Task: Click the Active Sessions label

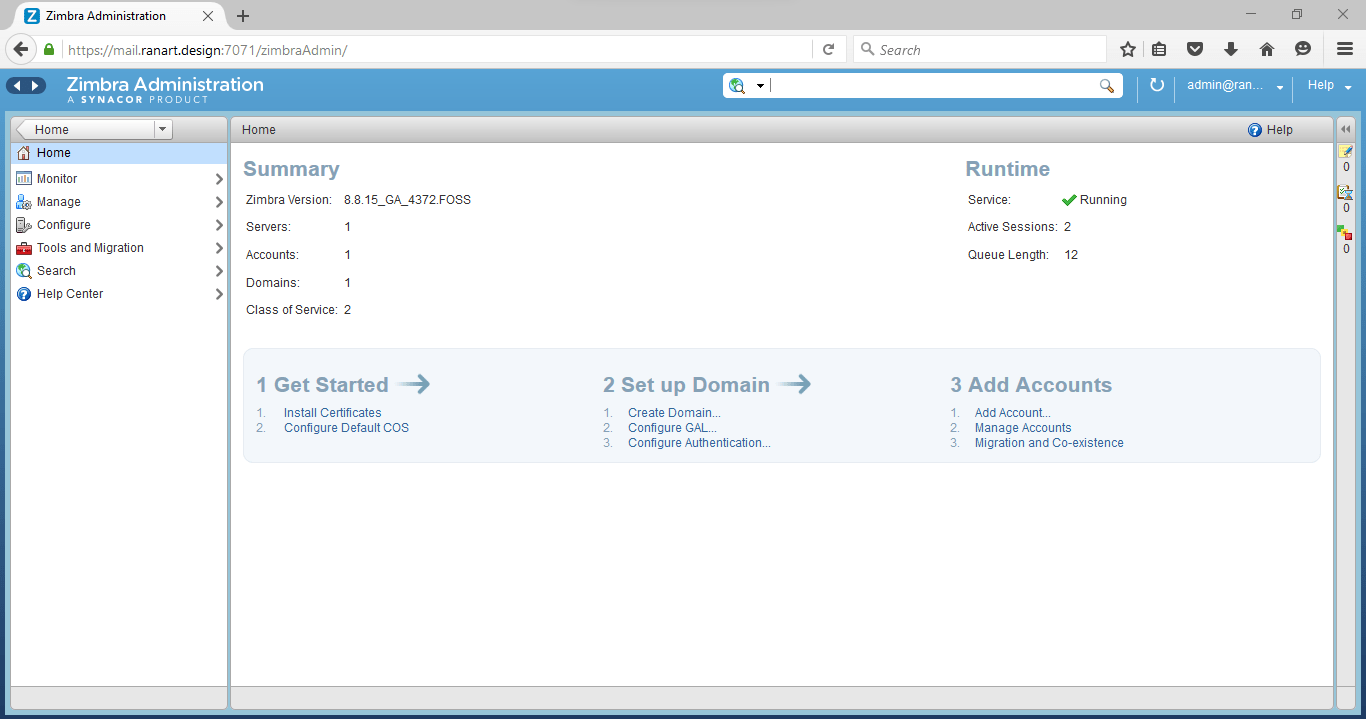Action: [x=1012, y=227]
